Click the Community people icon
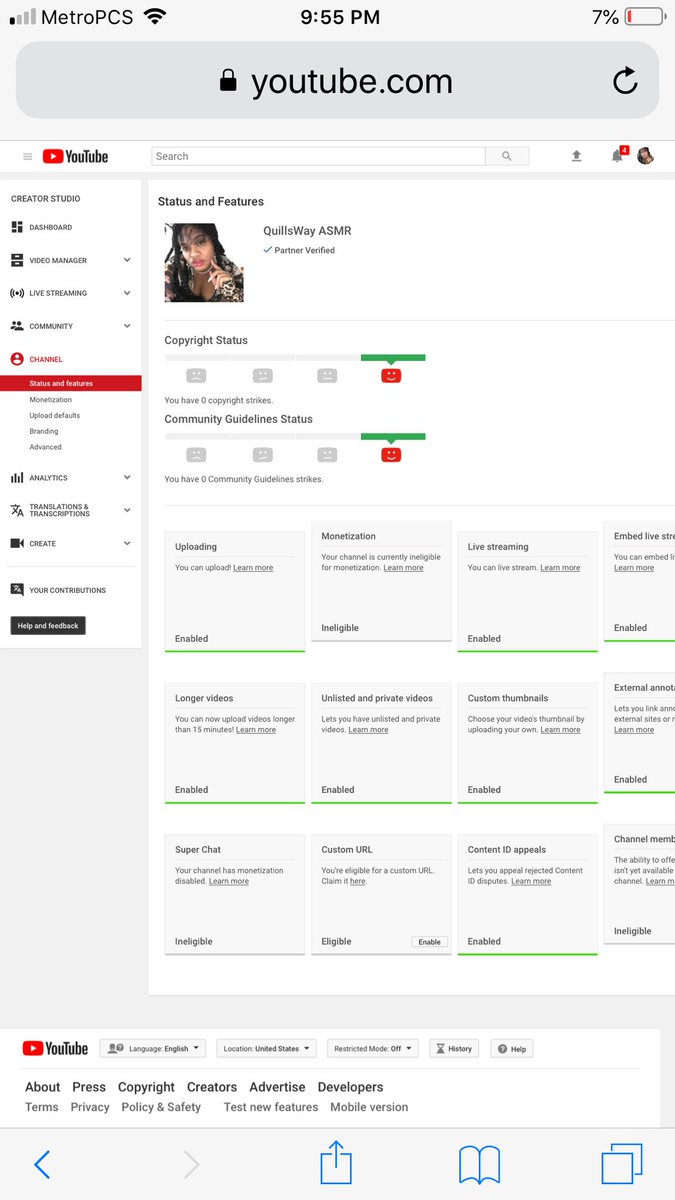Screen dimensions: 675x1200 tap(17, 326)
